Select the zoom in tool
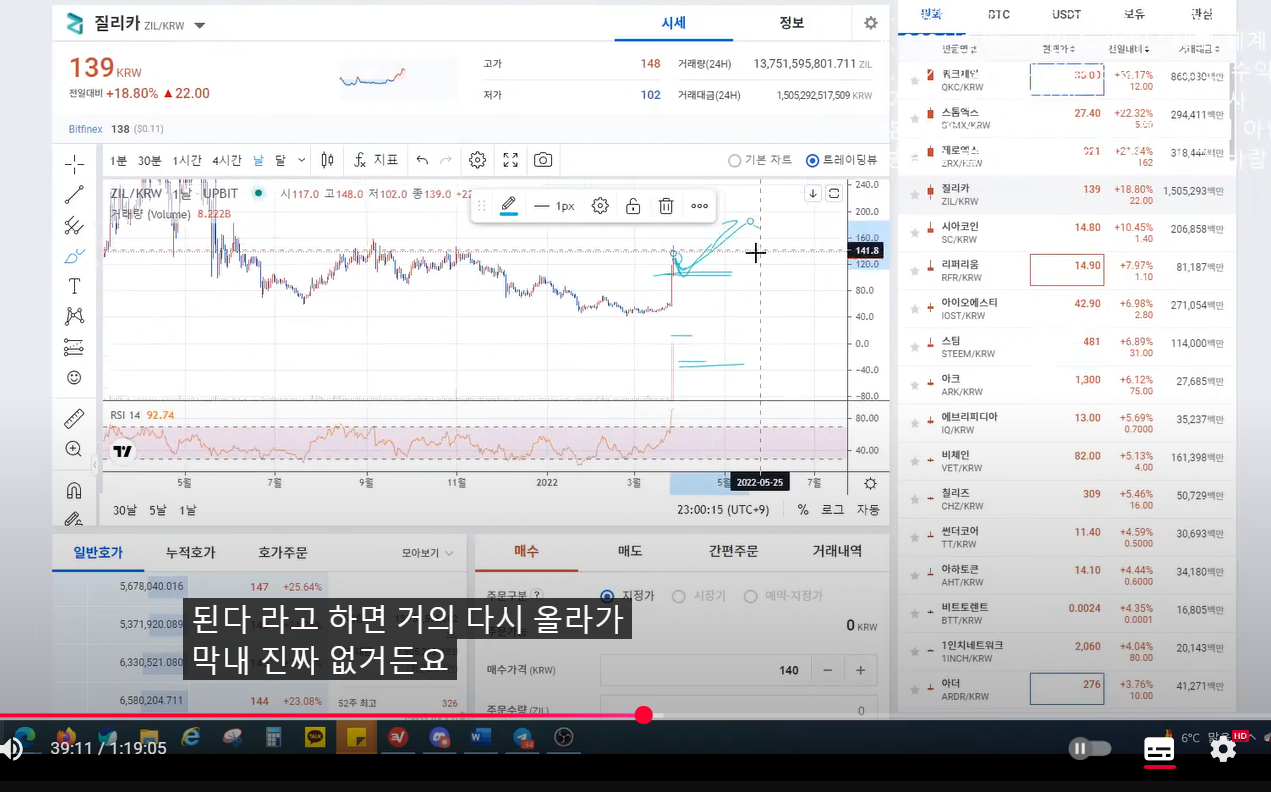Screen dimensions: 1271x792 click(x=74, y=449)
